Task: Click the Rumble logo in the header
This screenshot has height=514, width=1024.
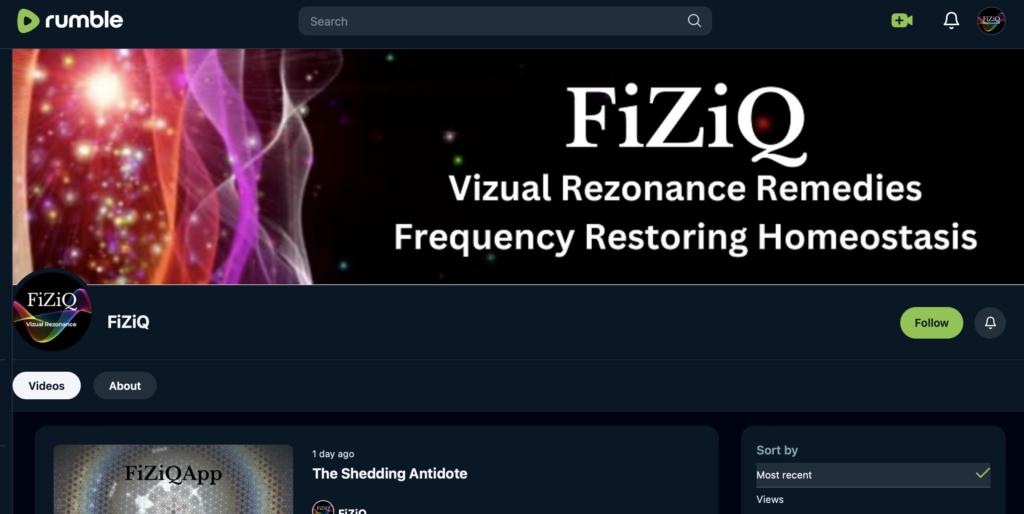Action: click(x=70, y=21)
